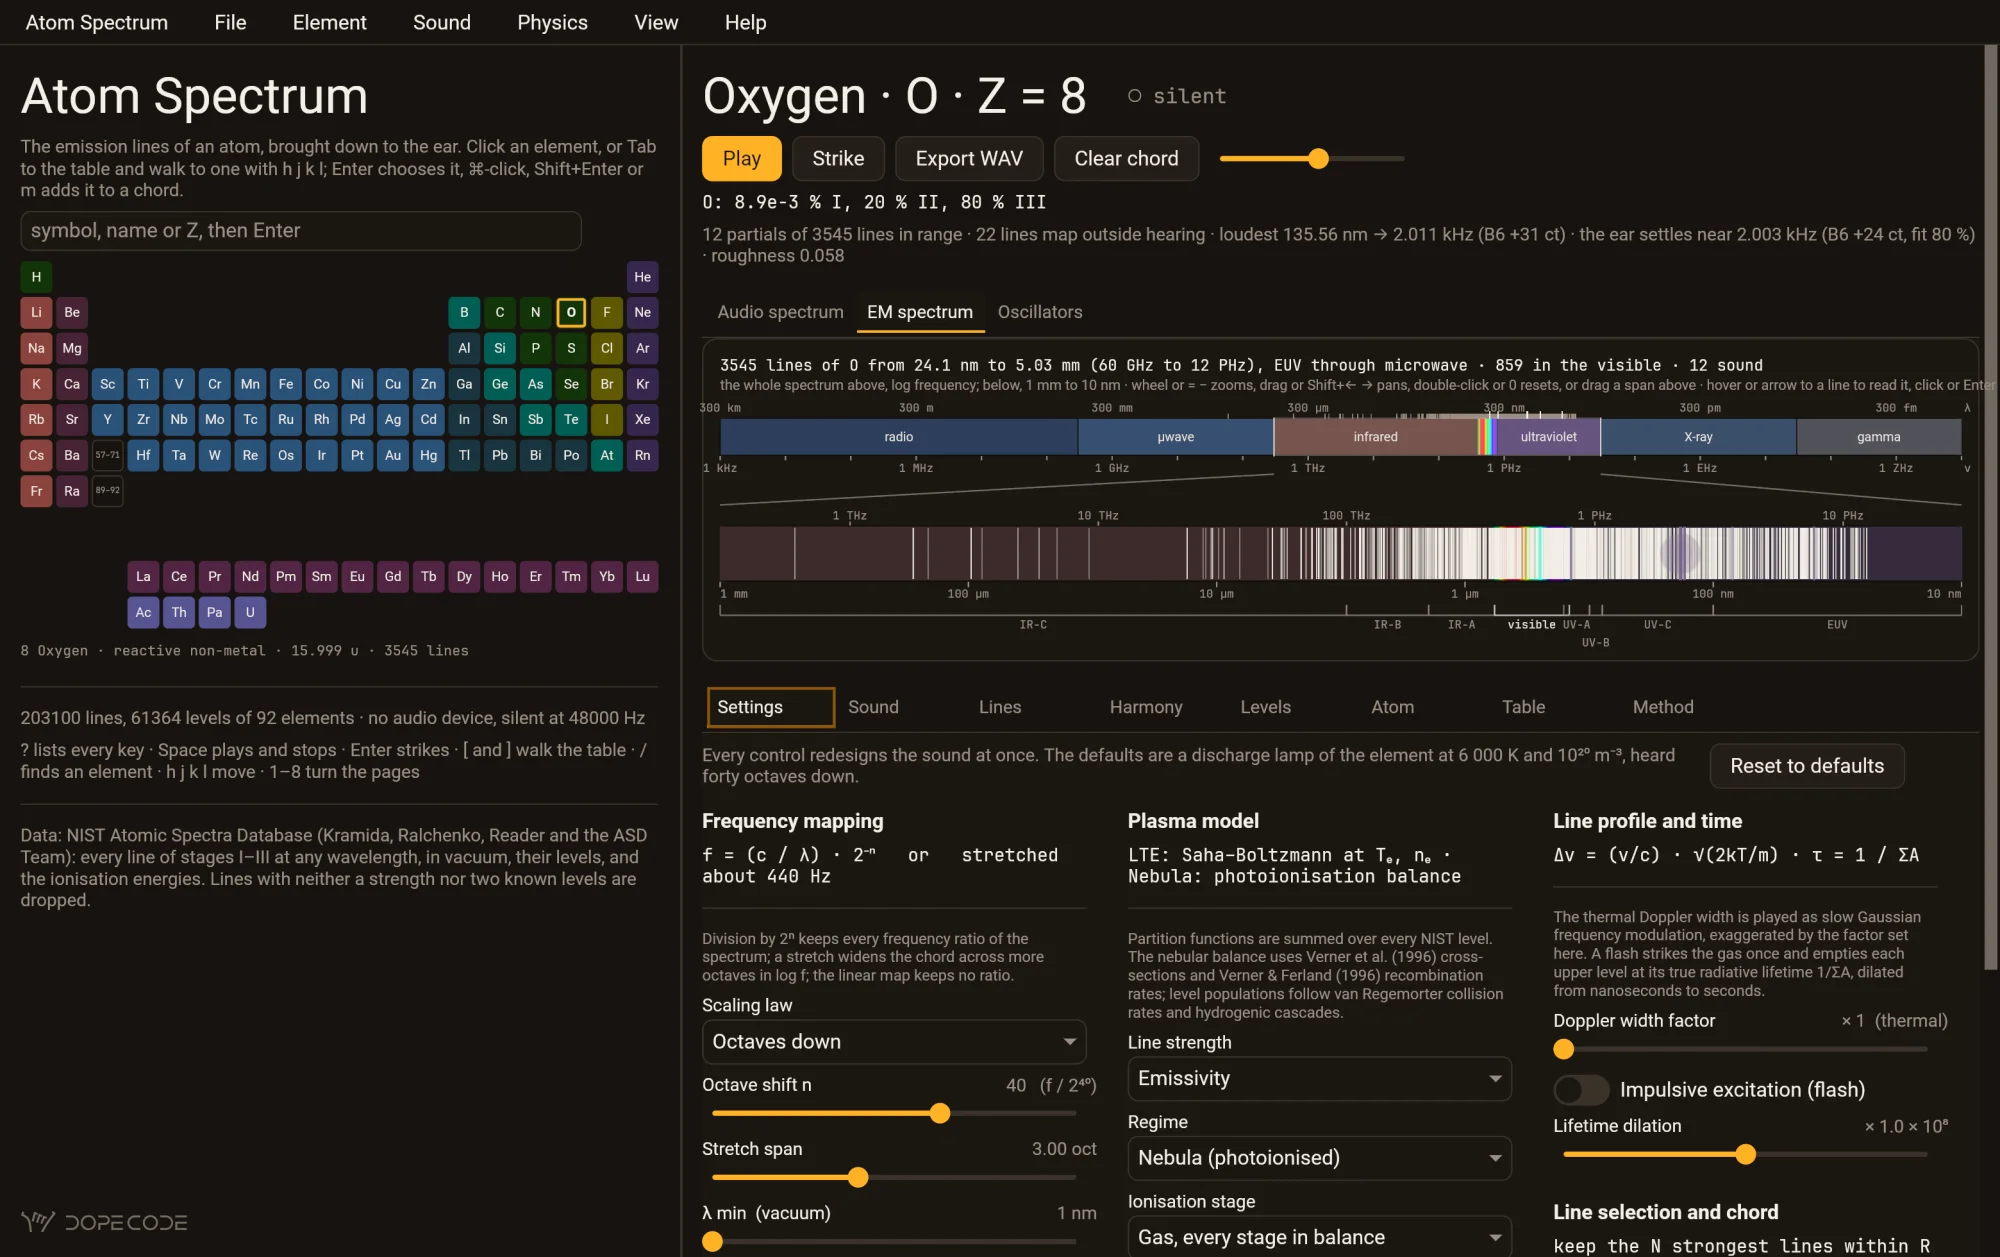Toggle Impulsive excitation (flash) switch
Image resolution: width=2000 pixels, height=1257 pixels.
click(1581, 1089)
